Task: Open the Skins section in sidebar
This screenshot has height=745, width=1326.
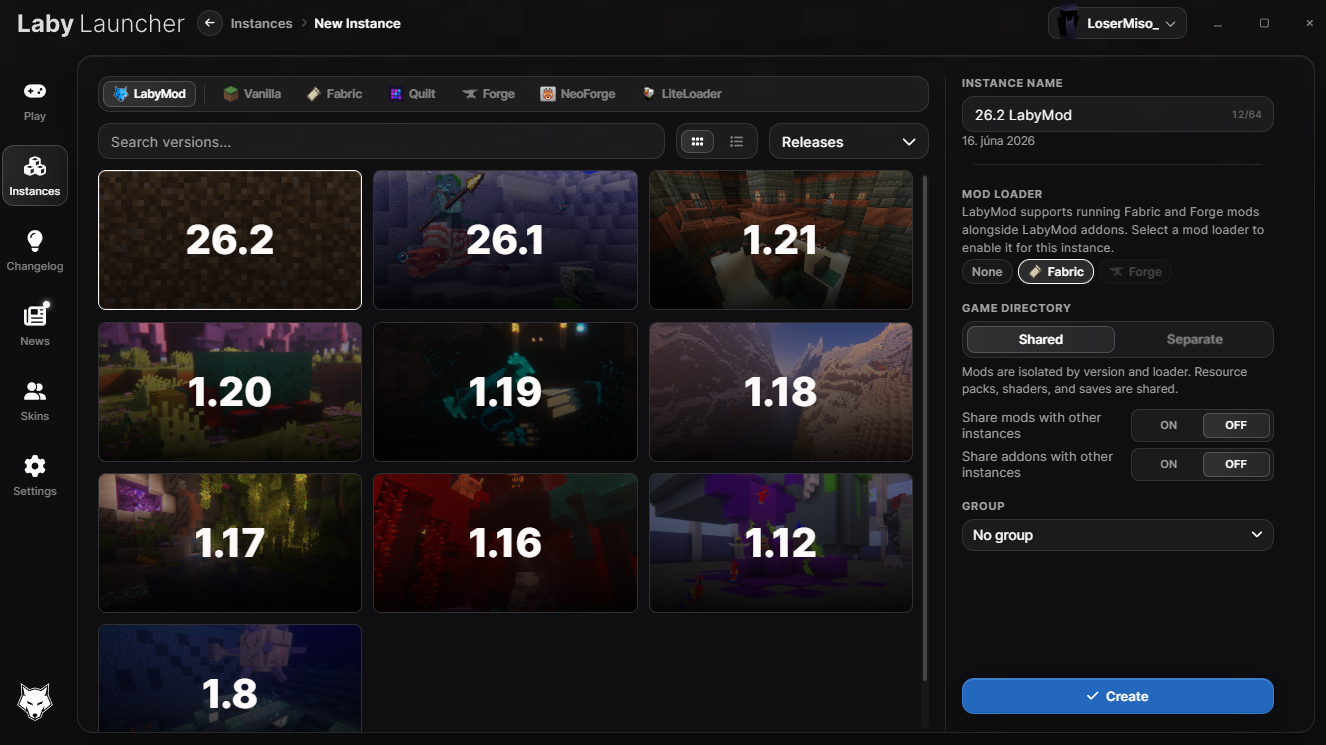Action: 35,401
